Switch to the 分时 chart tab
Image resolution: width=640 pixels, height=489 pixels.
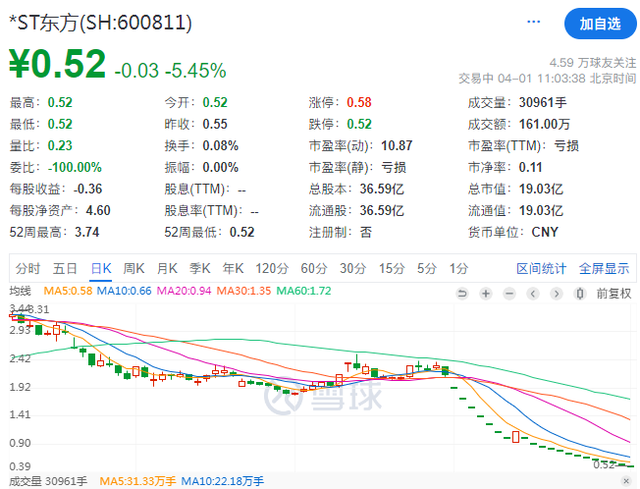28,269
